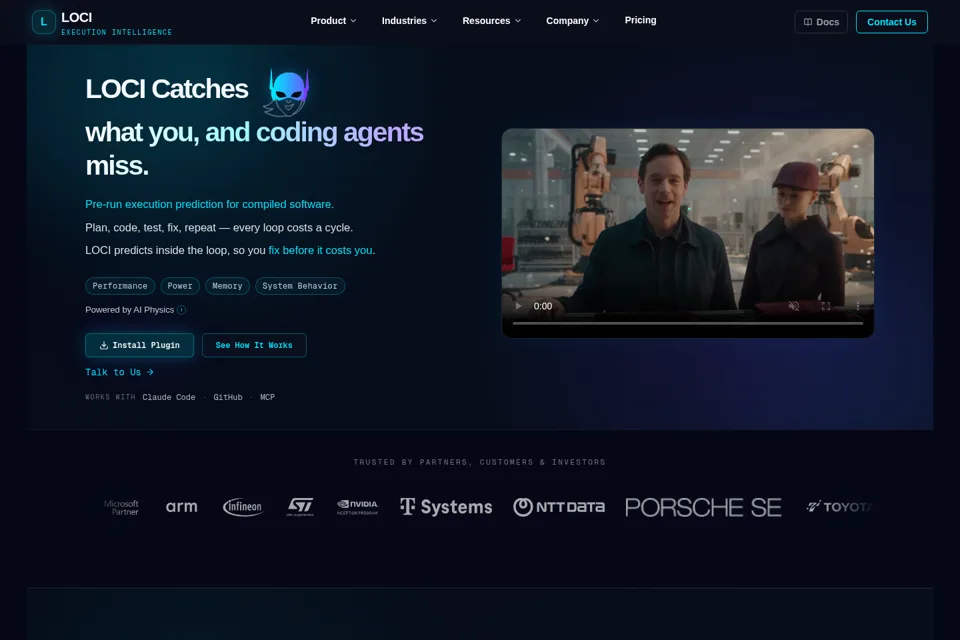The width and height of the screenshot is (960, 640).
Task: Select the Memory tag
Action: pyautogui.click(x=227, y=286)
